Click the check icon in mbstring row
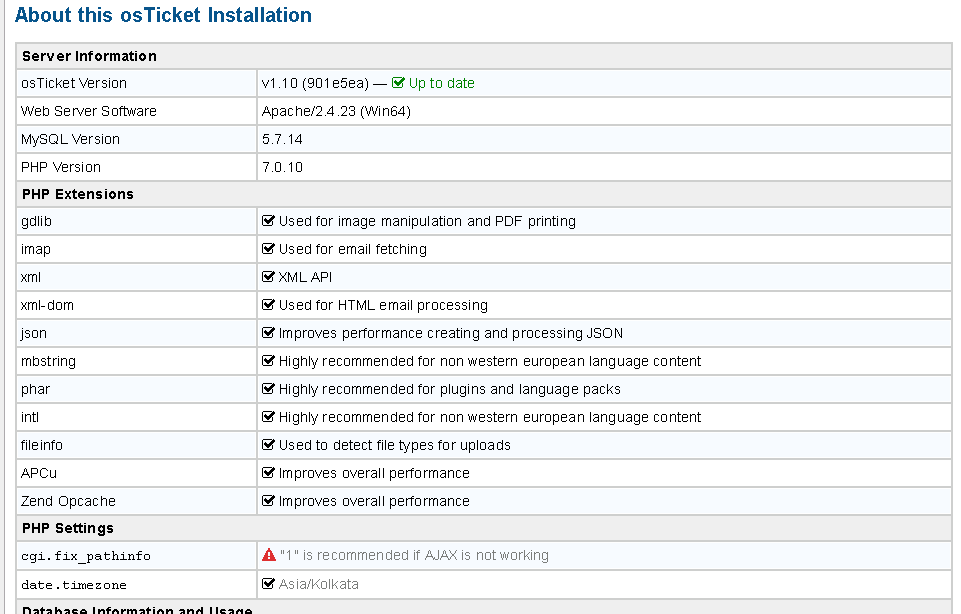The width and height of the screenshot is (961, 614). click(268, 361)
